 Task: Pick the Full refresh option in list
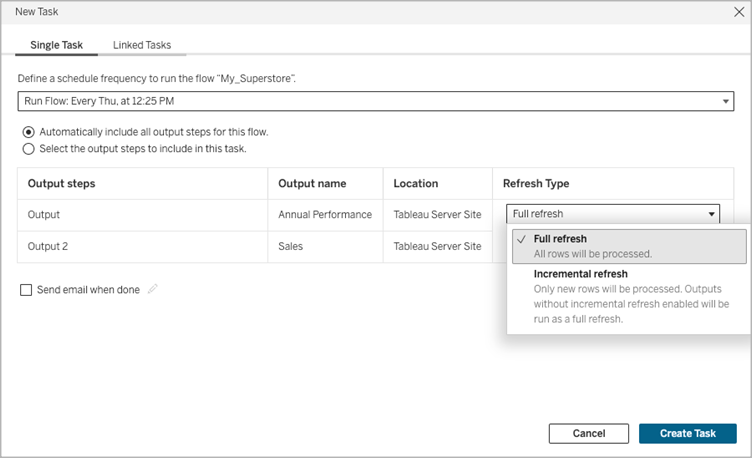(x=629, y=246)
